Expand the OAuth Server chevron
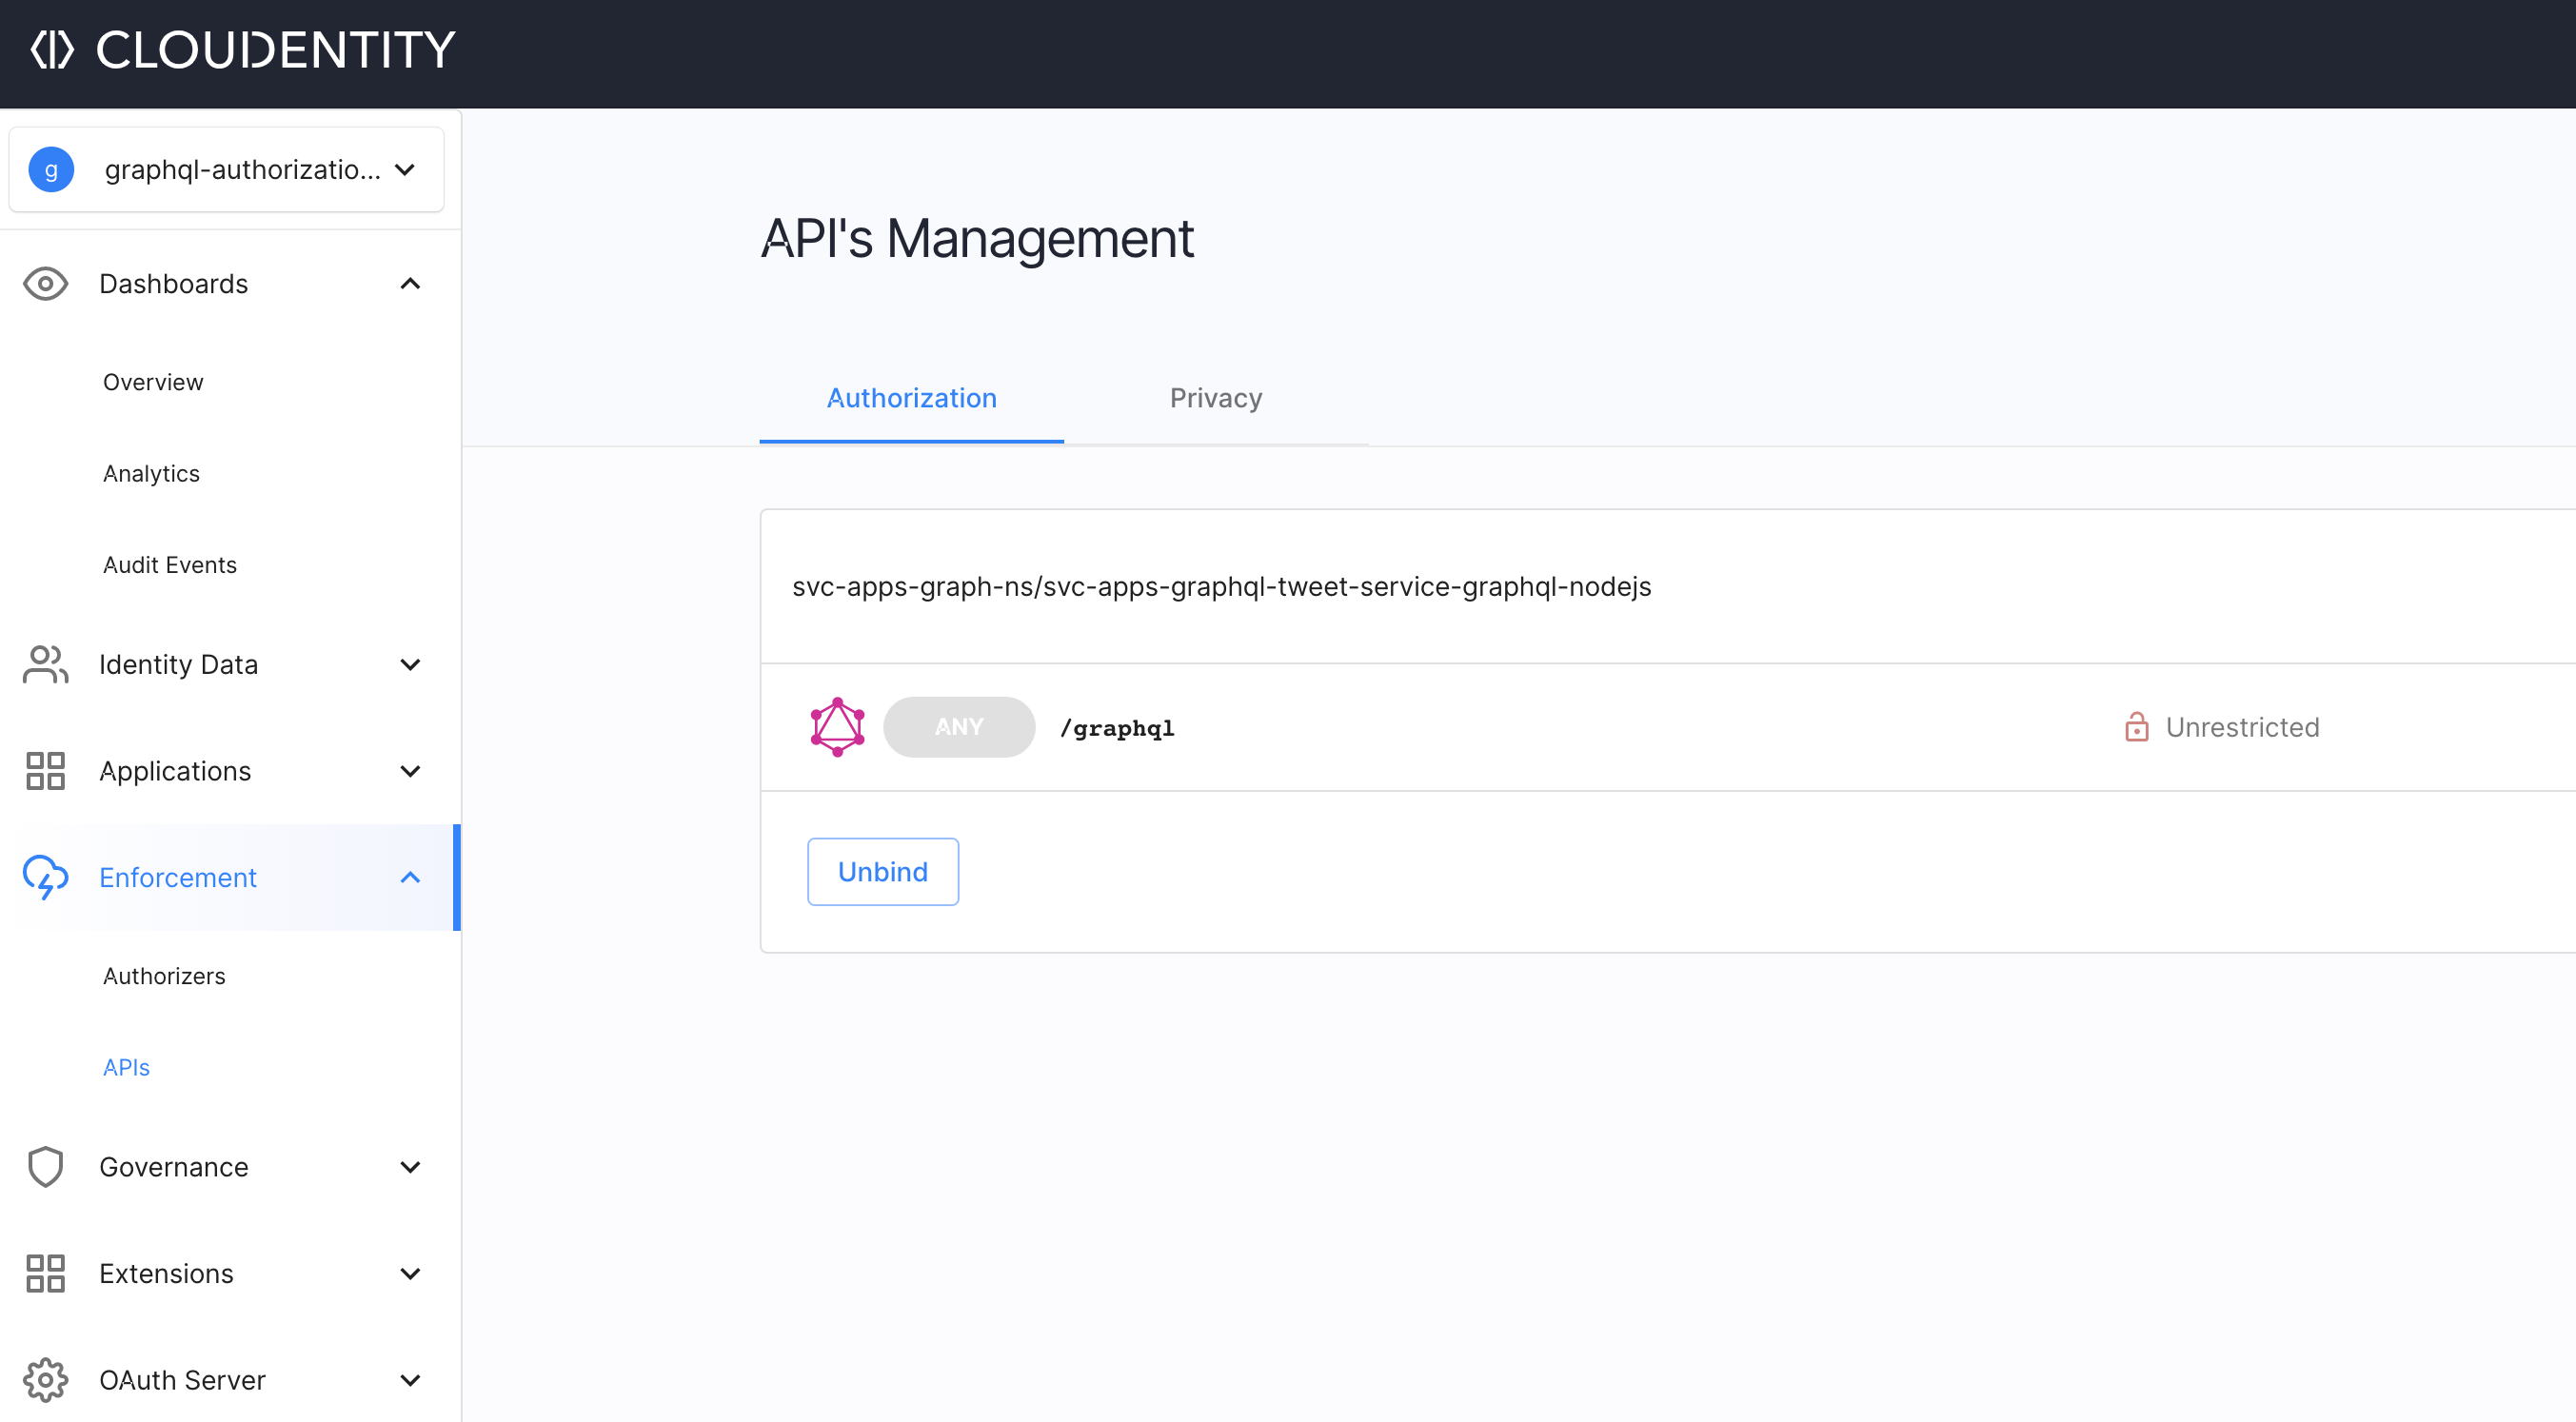 pos(410,1380)
